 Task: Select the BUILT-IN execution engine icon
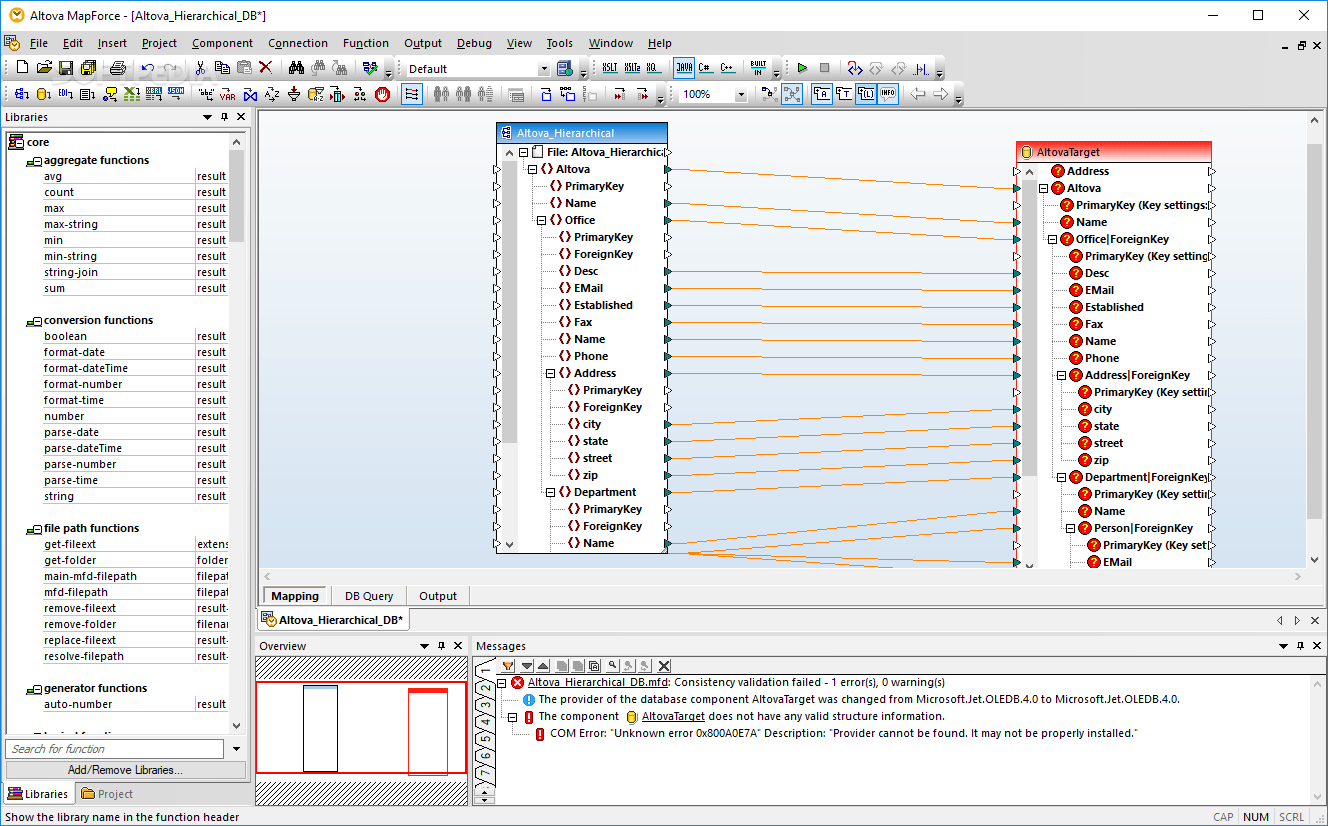click(x=758, y=68)
